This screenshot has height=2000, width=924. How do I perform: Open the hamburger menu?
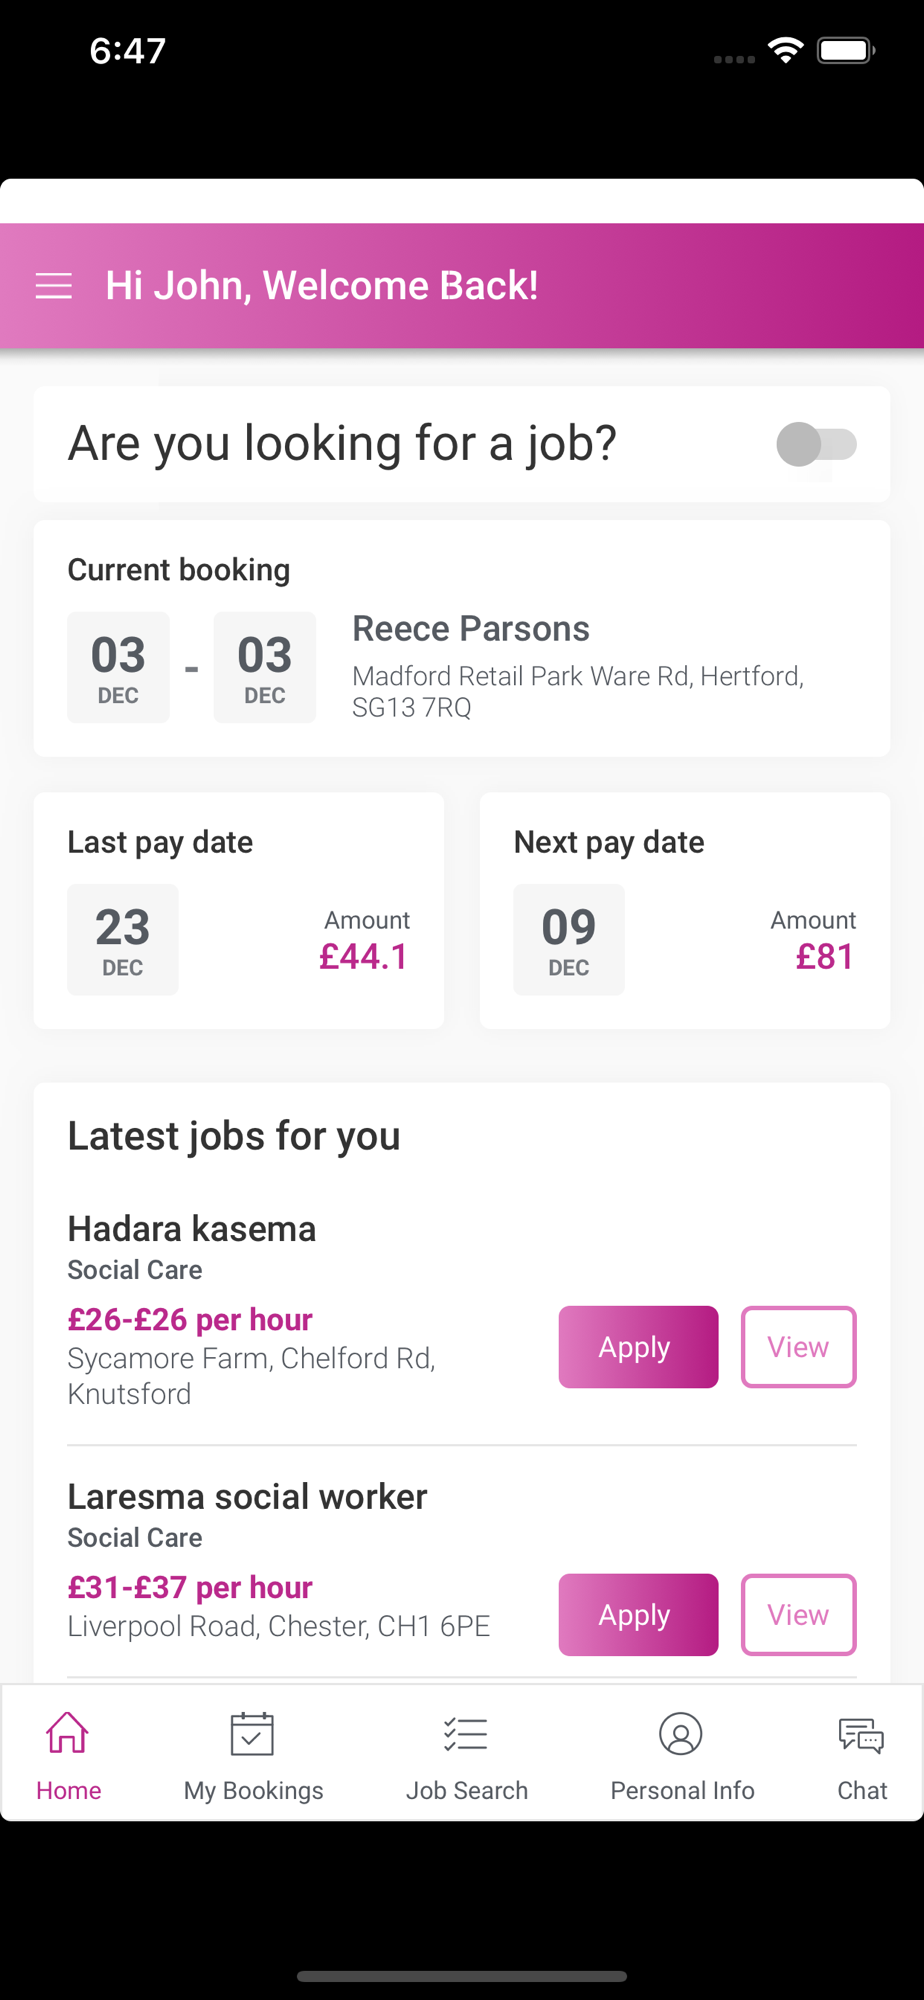(x=54, y=286)
